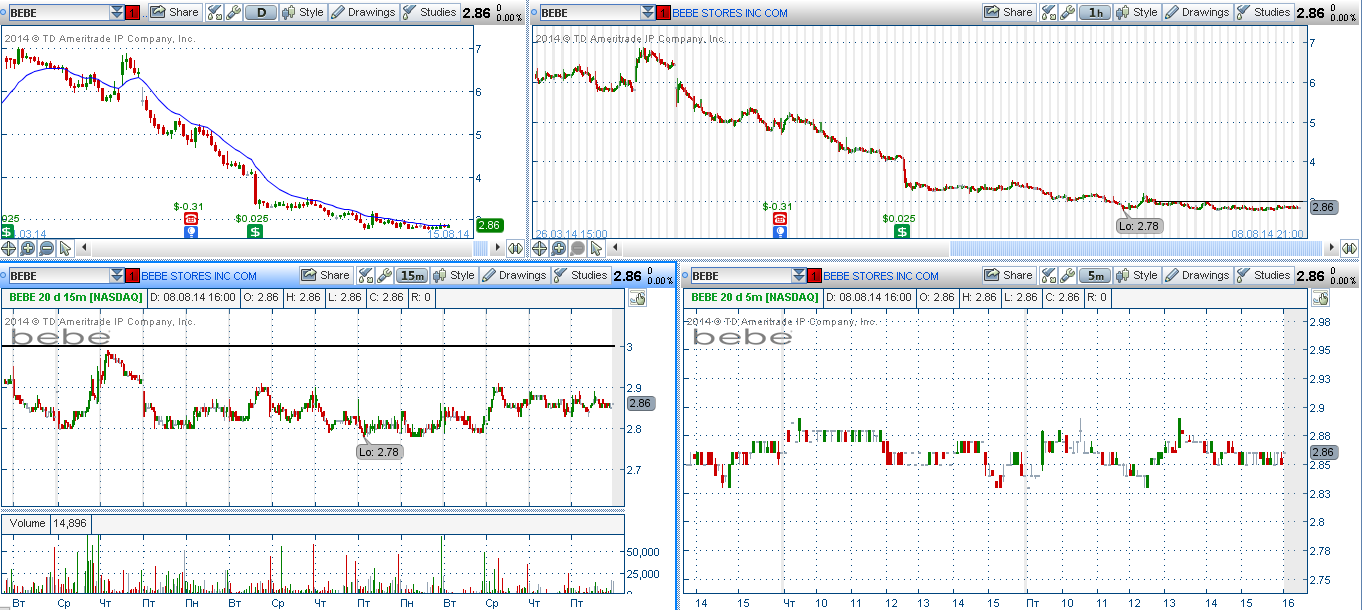Click the pan crosshair icon under the 1h chart
1362x610 pixels.
541,248
